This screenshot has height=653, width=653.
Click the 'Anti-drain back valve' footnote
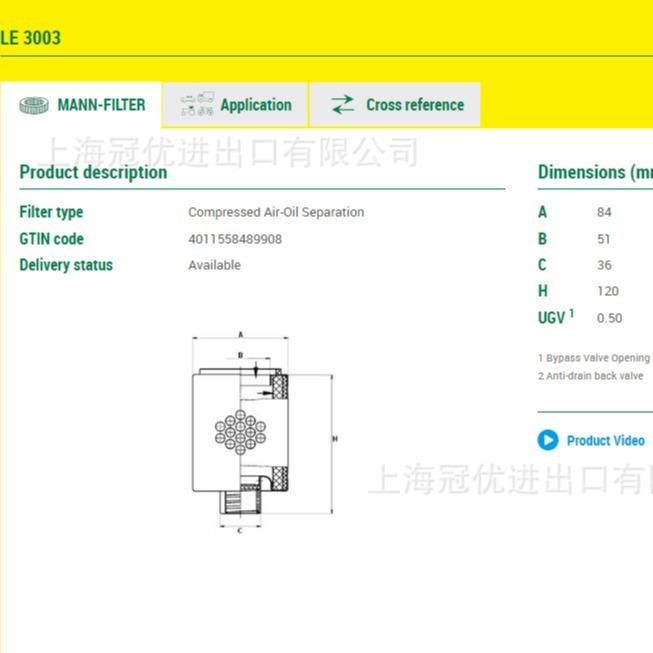(x=591, y=376)
